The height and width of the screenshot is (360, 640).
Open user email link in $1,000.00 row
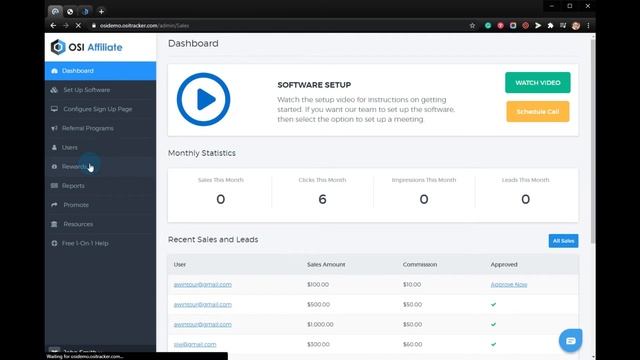[203, 325]
